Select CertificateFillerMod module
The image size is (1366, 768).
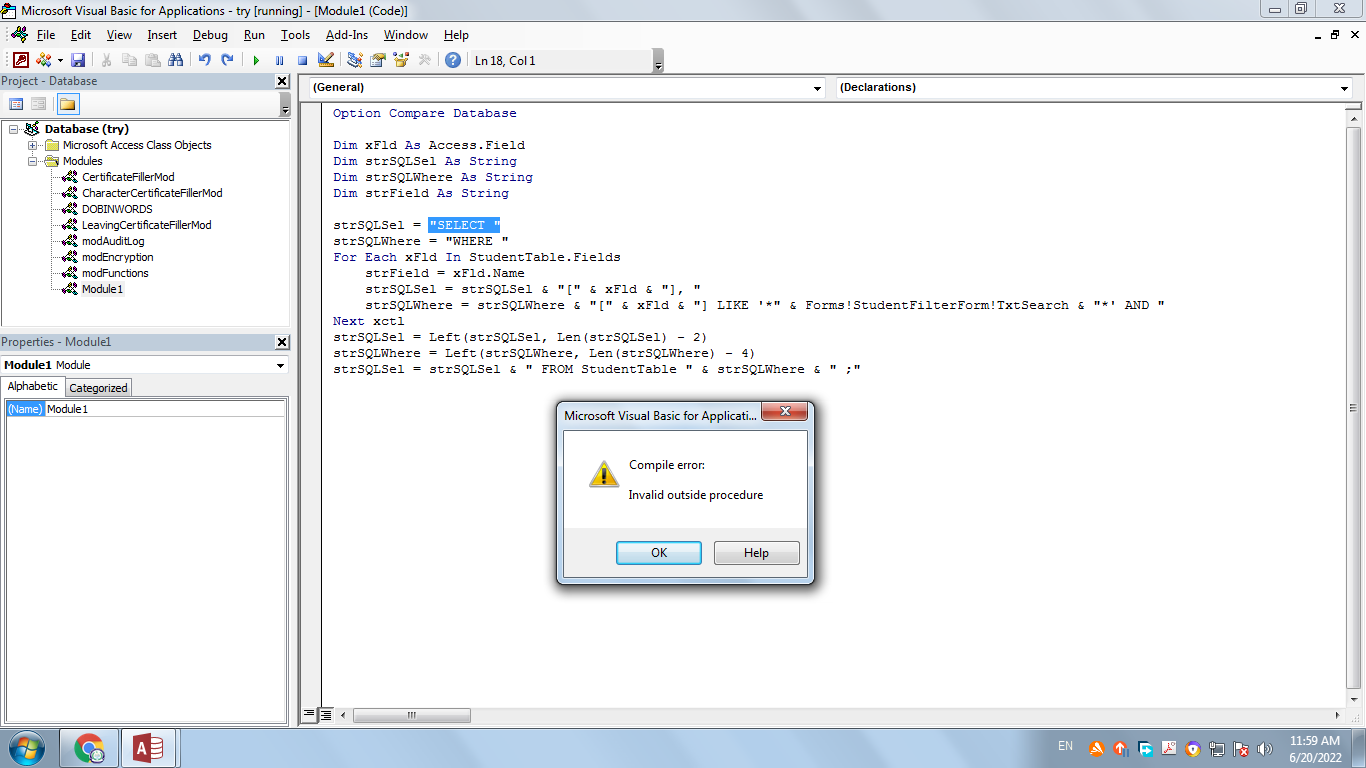(128, 177)
